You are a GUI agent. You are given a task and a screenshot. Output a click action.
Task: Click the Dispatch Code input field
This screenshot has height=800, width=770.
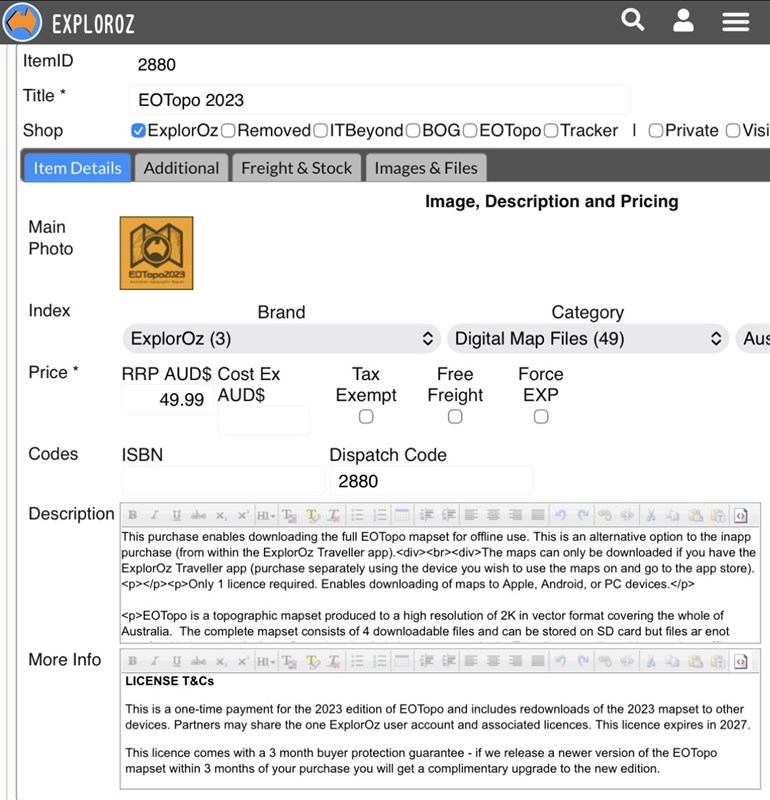click(x=430, y=481)
